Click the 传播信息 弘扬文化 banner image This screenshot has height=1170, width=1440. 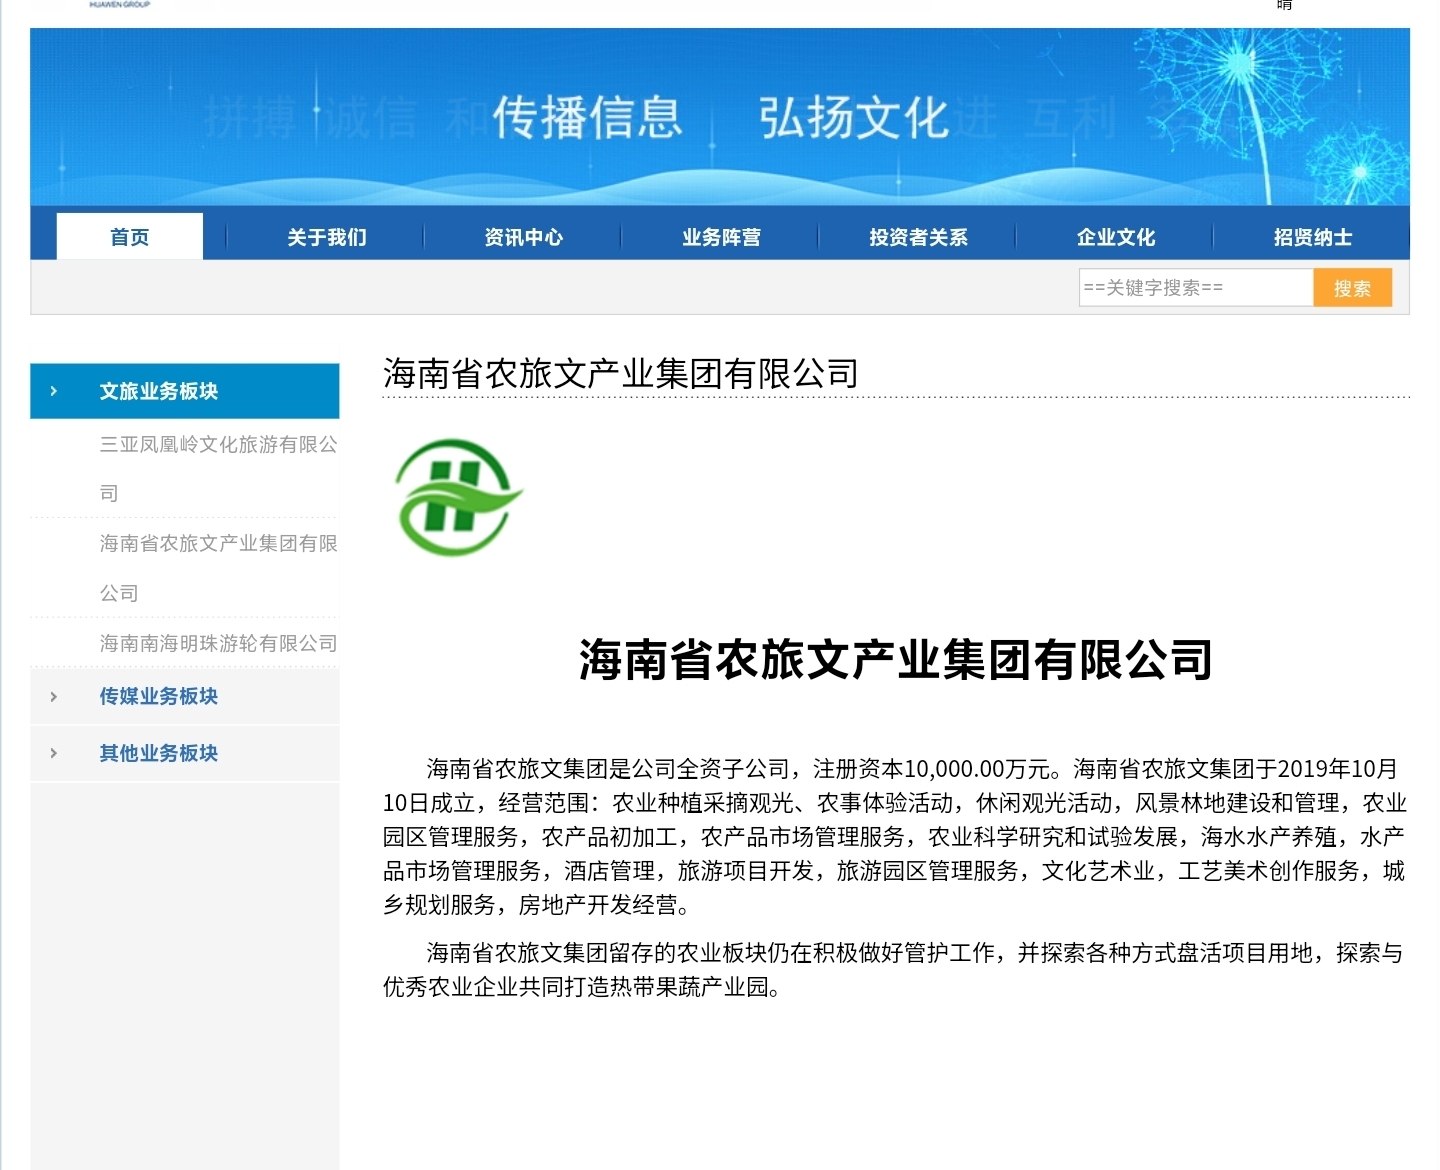(720, 117)
